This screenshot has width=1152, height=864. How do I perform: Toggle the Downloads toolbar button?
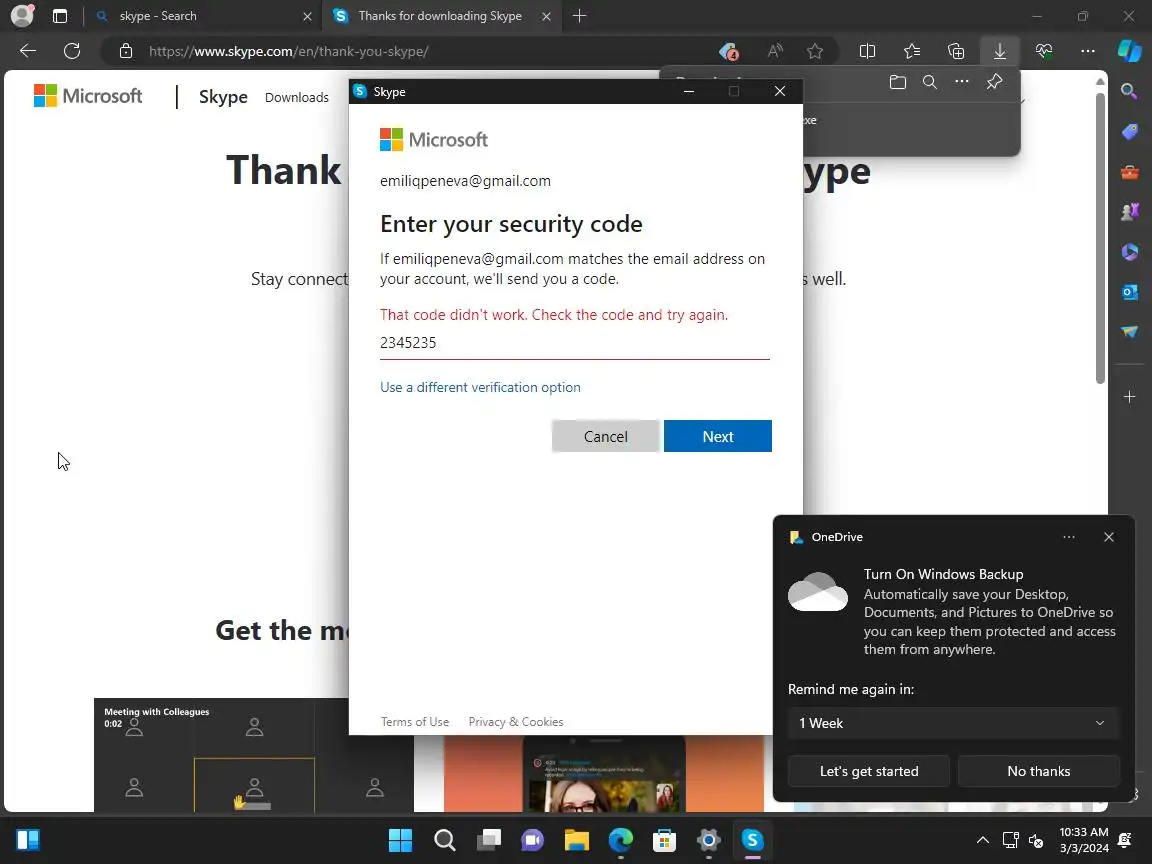click(1000, 51)
